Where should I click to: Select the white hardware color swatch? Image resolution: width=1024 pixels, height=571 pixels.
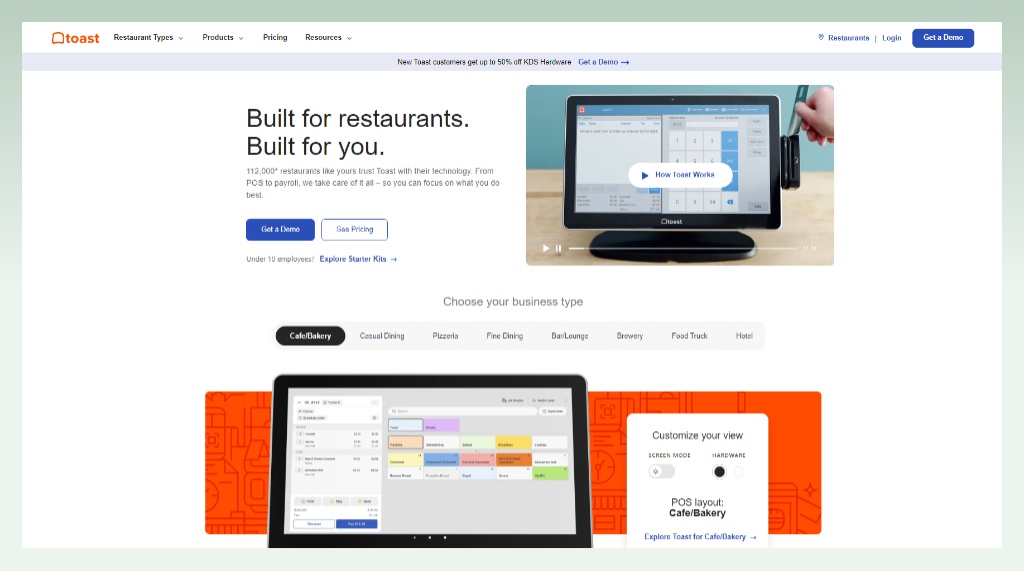739,472
